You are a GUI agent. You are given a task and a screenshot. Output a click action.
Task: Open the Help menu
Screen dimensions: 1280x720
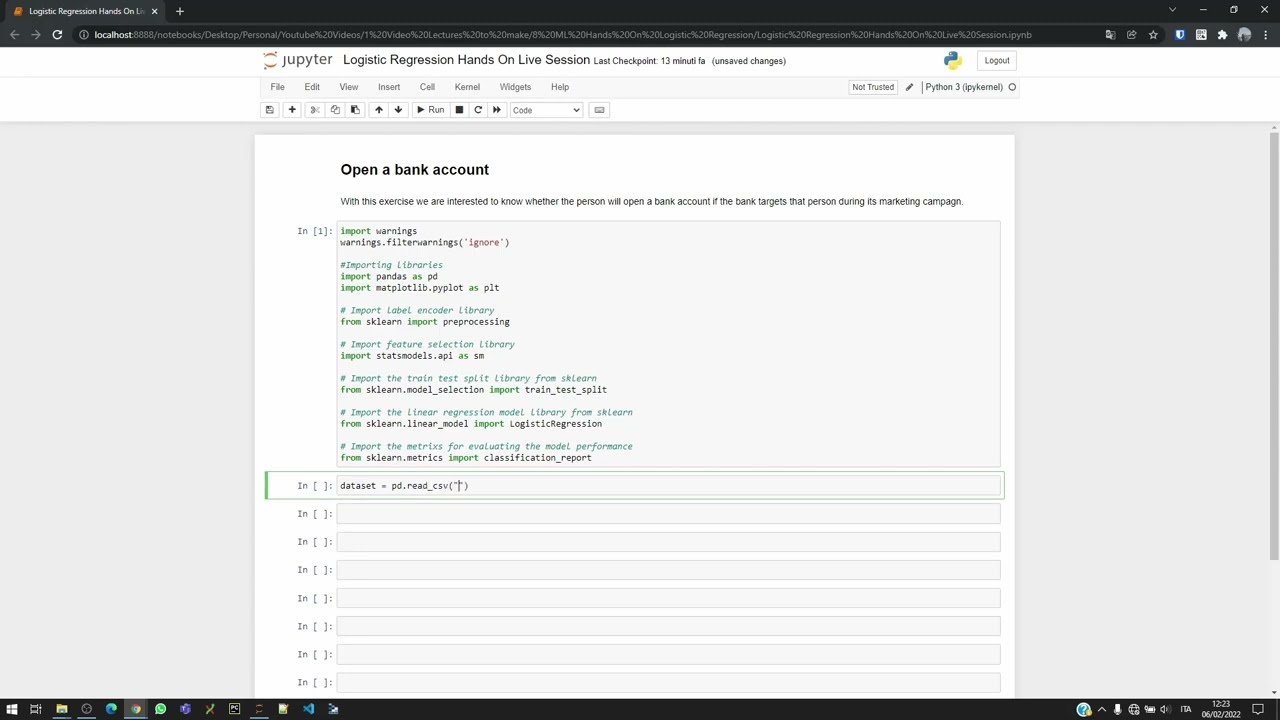point(560,87)
